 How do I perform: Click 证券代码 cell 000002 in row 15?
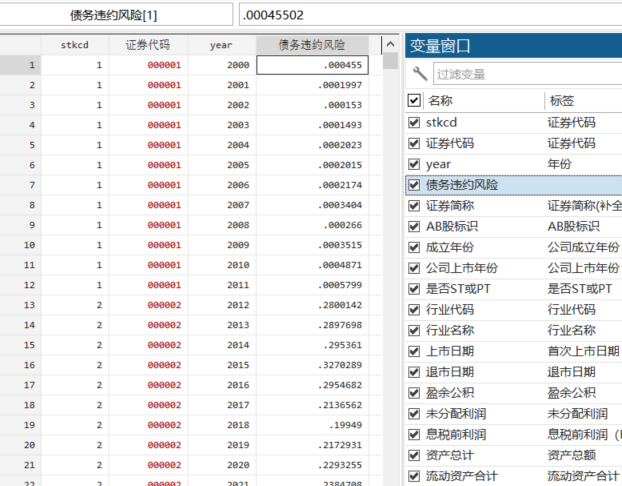148,345
